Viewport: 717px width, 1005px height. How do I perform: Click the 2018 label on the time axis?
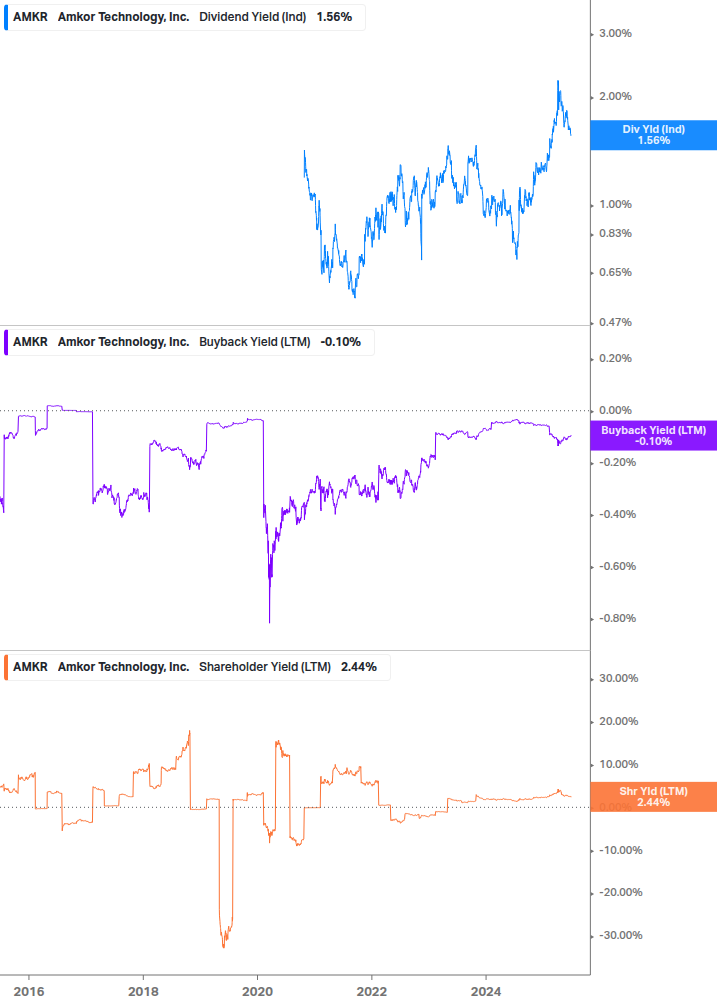click(143, 992)
